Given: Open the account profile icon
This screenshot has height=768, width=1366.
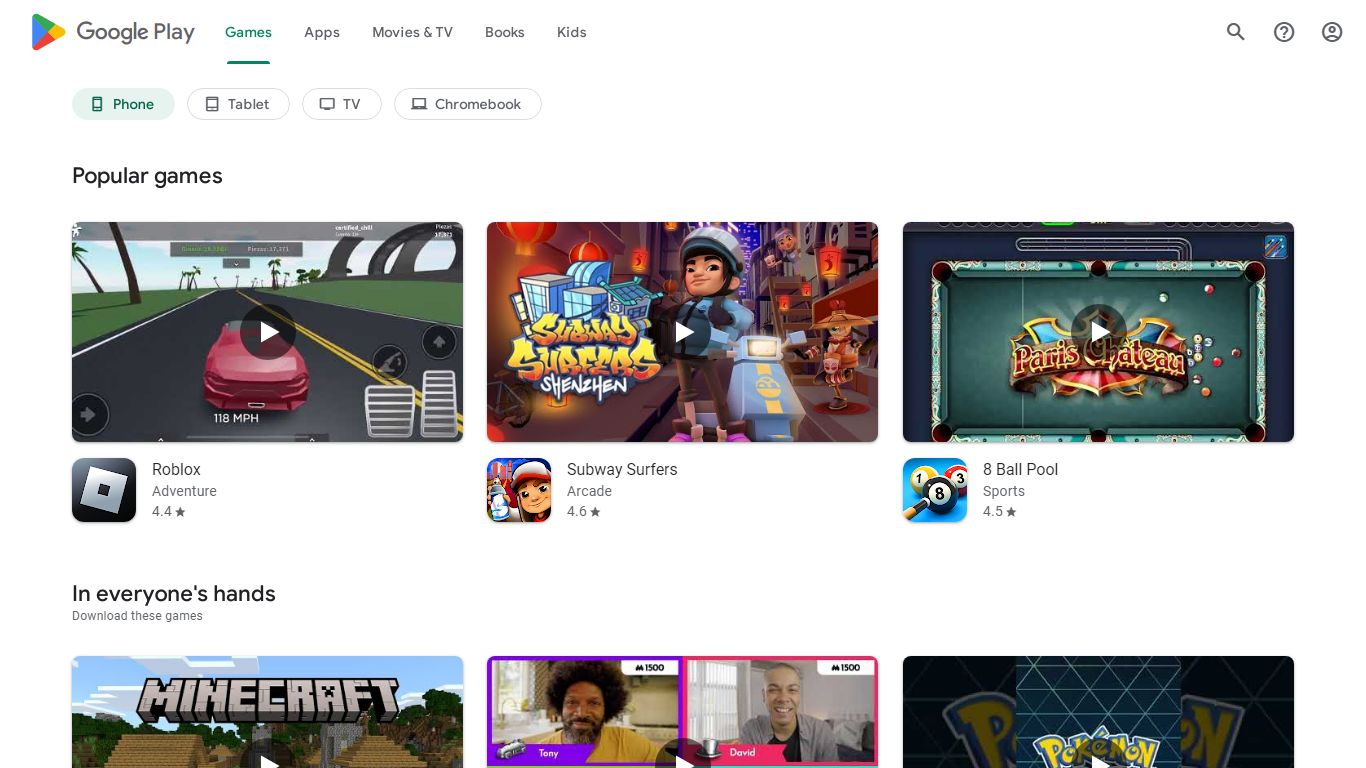Looking at the screenshot, I should (x=1332, y=32).
